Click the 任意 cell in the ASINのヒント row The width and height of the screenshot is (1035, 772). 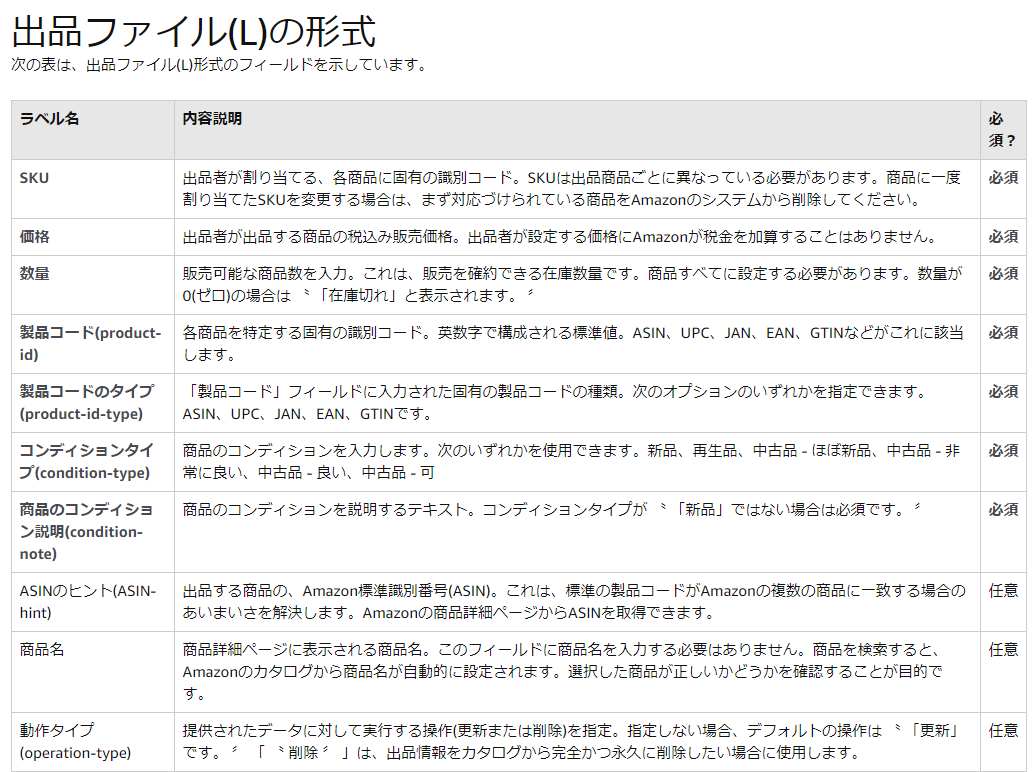pyautogui.click(x=1003, y=590)
